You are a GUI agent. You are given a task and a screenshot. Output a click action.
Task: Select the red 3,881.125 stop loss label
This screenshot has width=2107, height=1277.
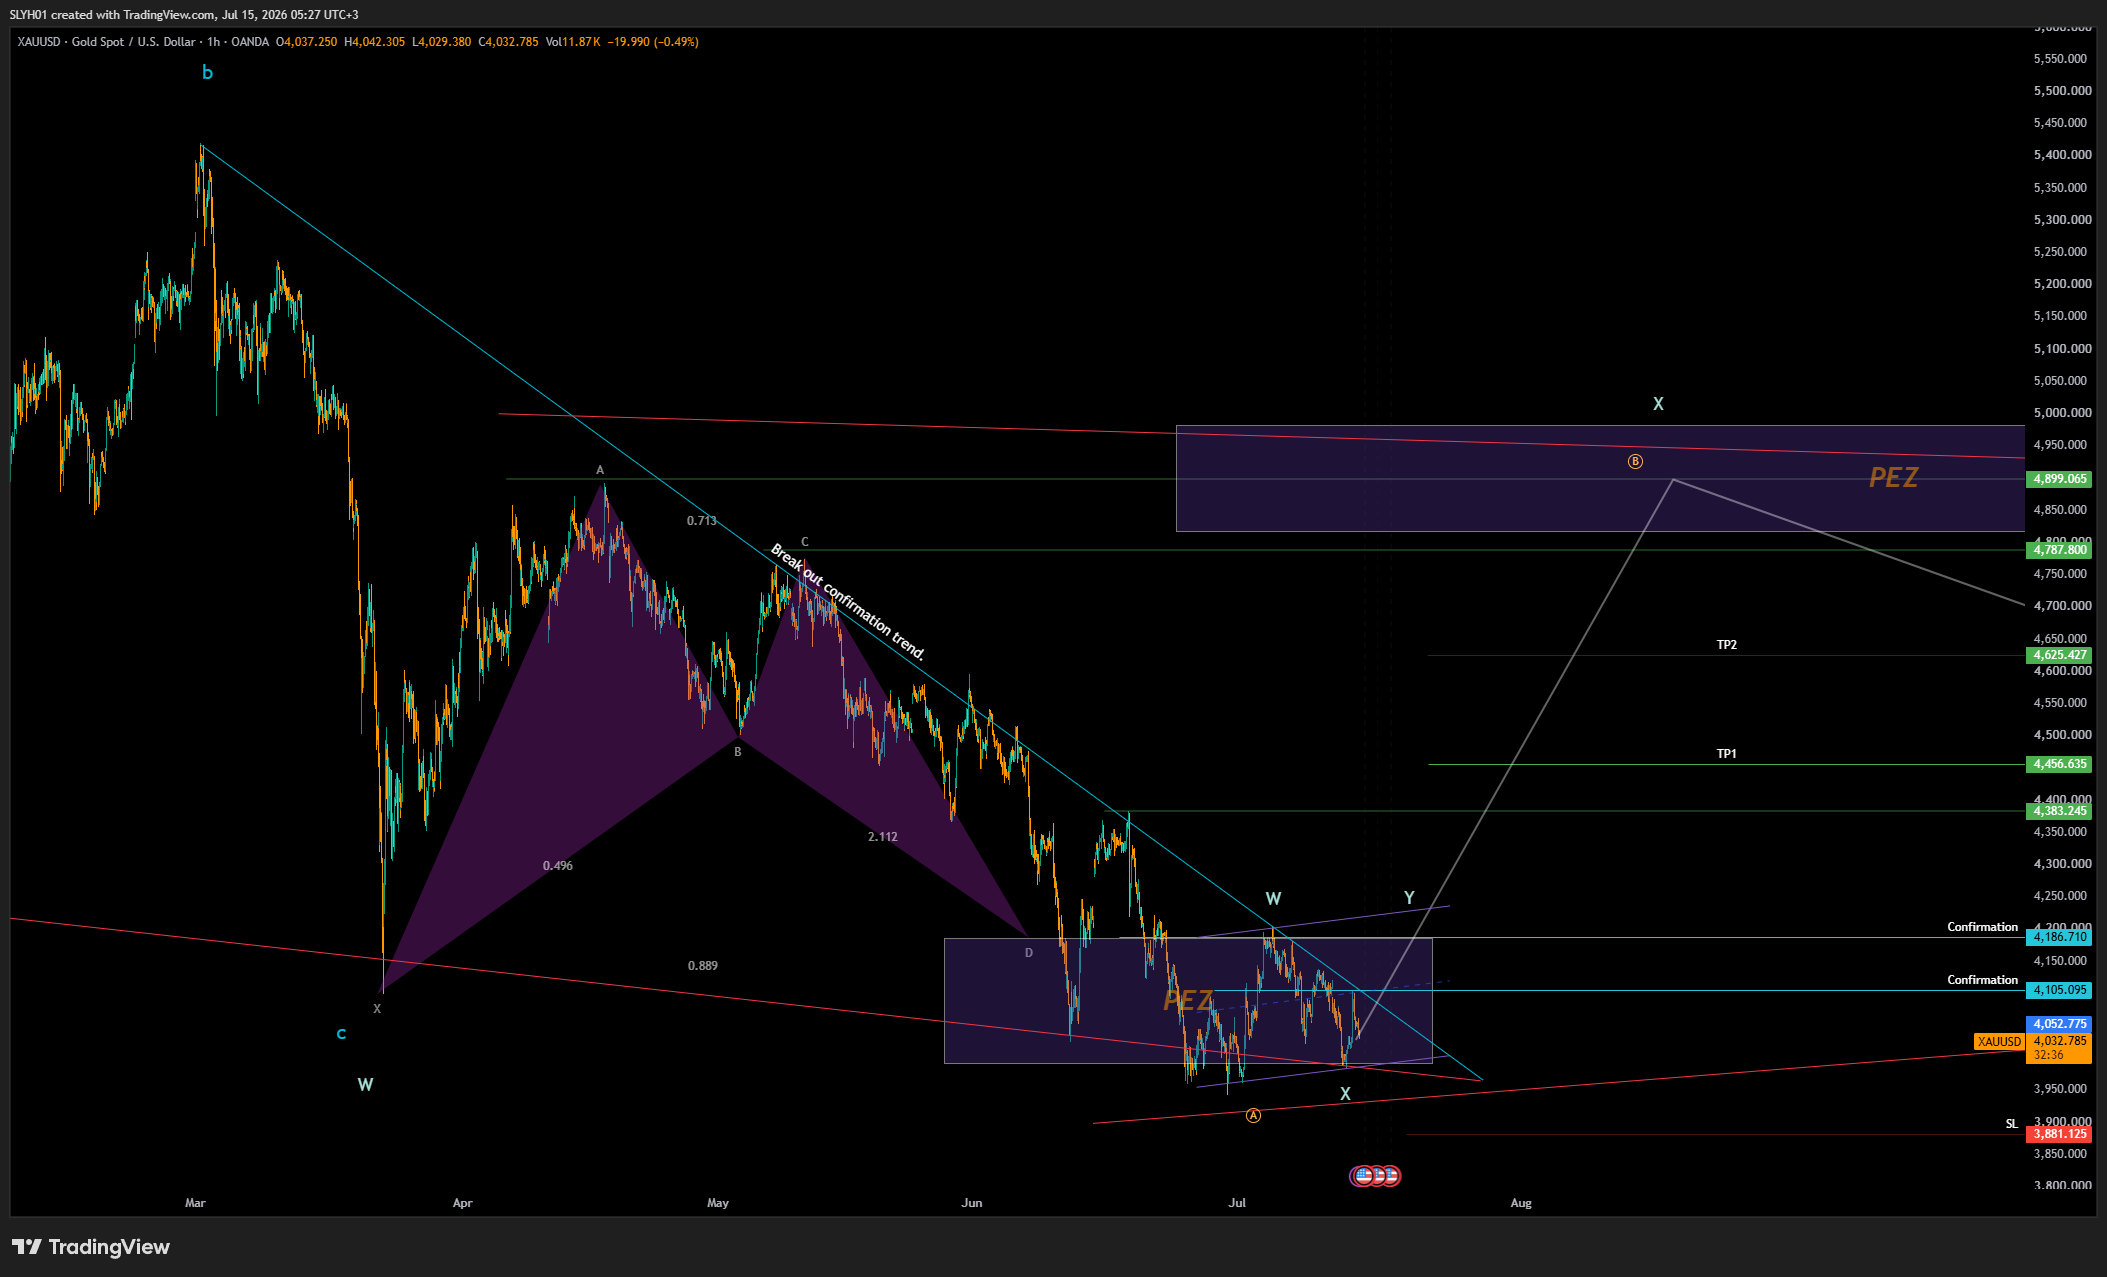[2060, 1134]
